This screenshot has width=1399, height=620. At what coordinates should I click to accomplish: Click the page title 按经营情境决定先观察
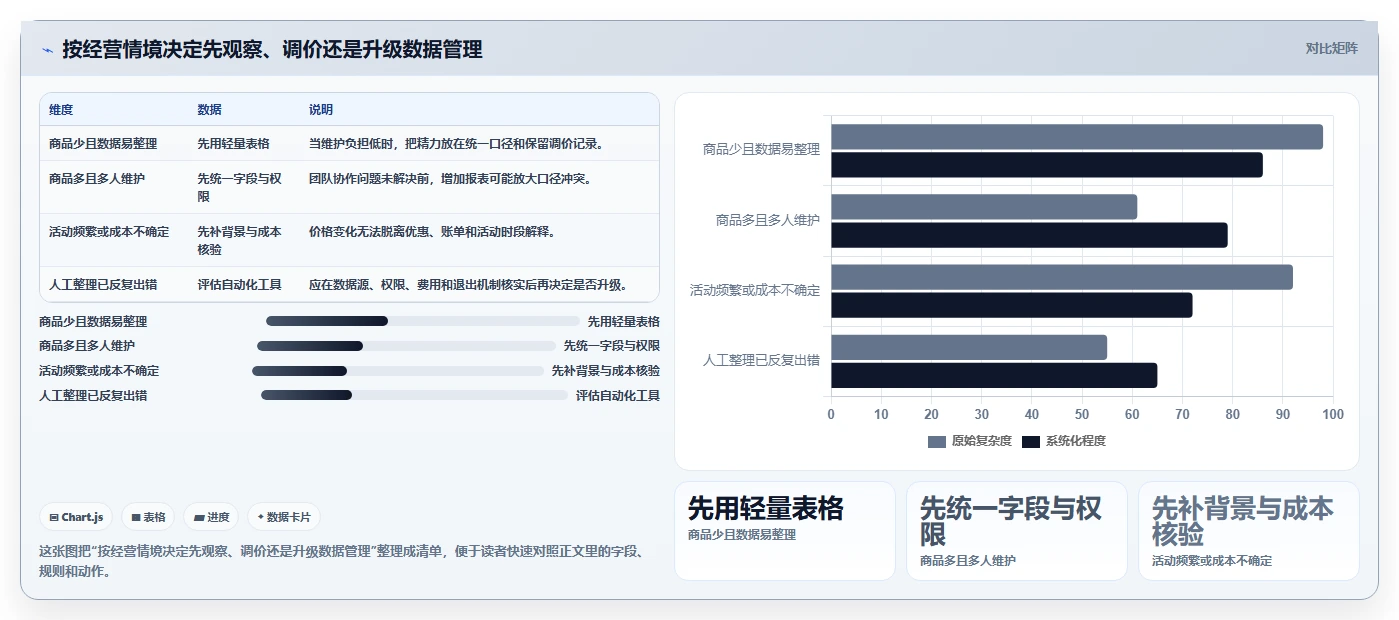(x=272, y=49)
